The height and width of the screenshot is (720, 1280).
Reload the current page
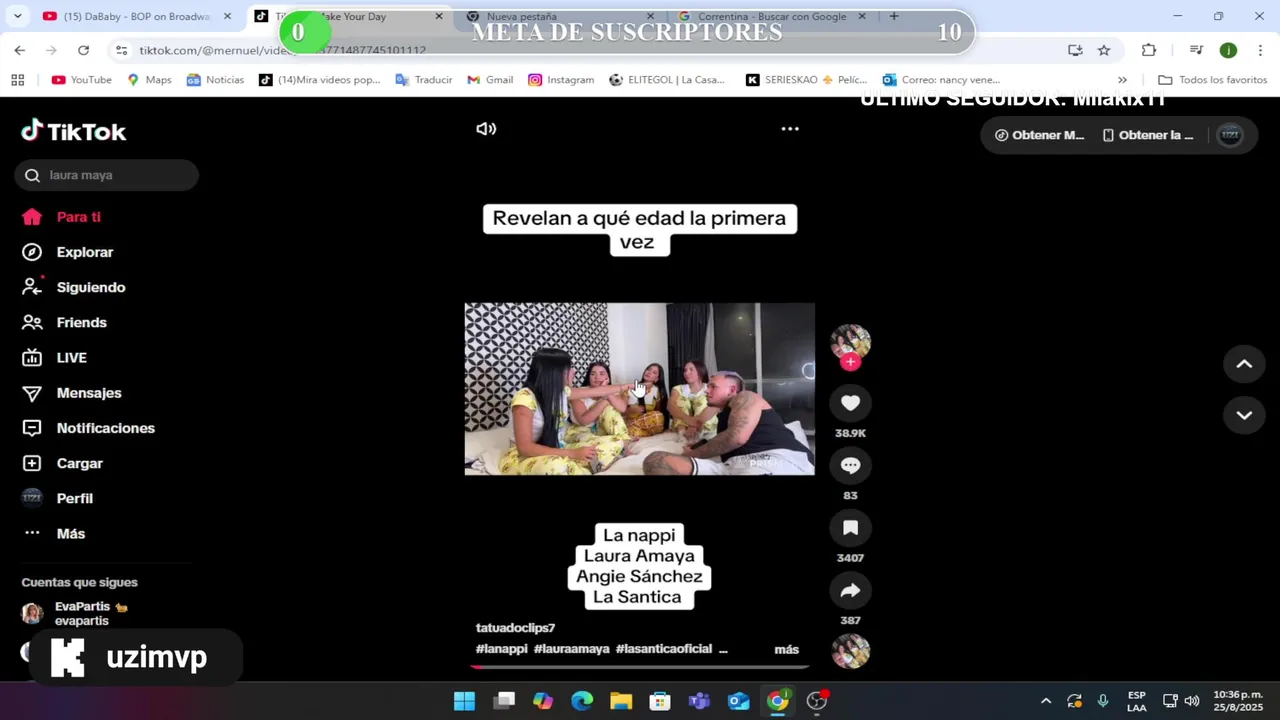point(83,50)
